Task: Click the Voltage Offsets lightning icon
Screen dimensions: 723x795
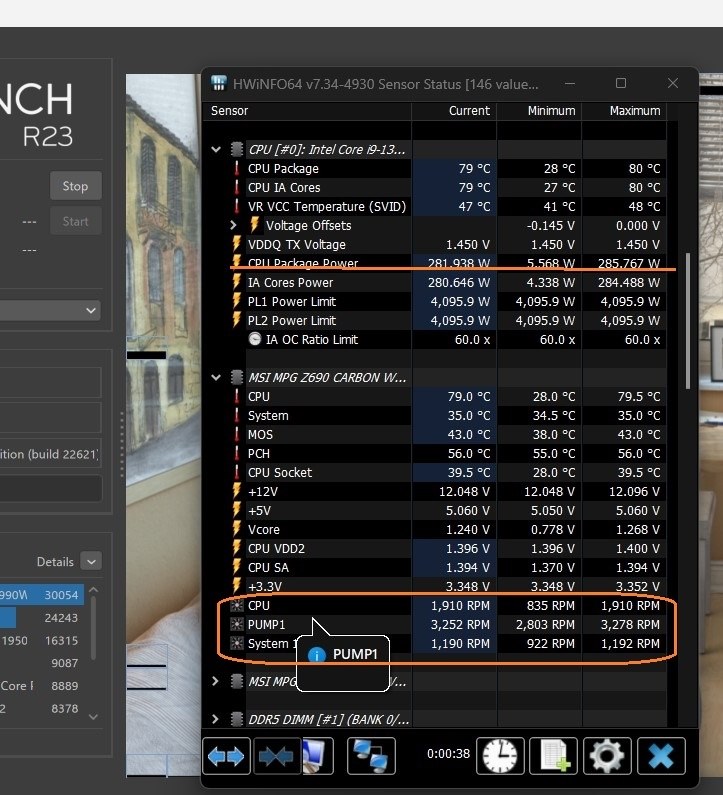Action: [255, 225]
